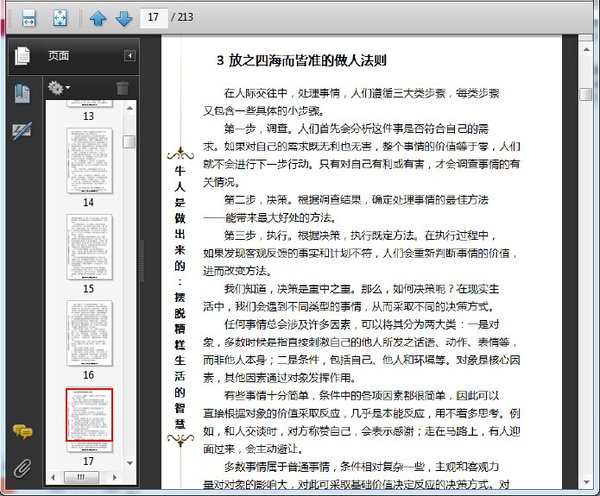
Task: Open the bookmarks panel icon
Action: click(22, 94)
